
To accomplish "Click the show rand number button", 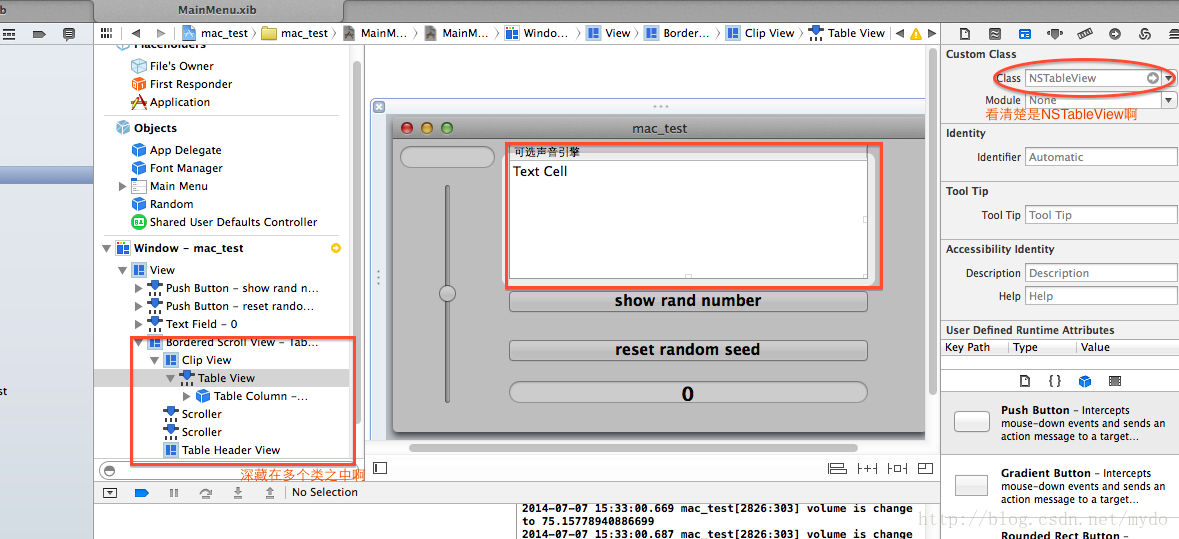I will click(688, 301).
